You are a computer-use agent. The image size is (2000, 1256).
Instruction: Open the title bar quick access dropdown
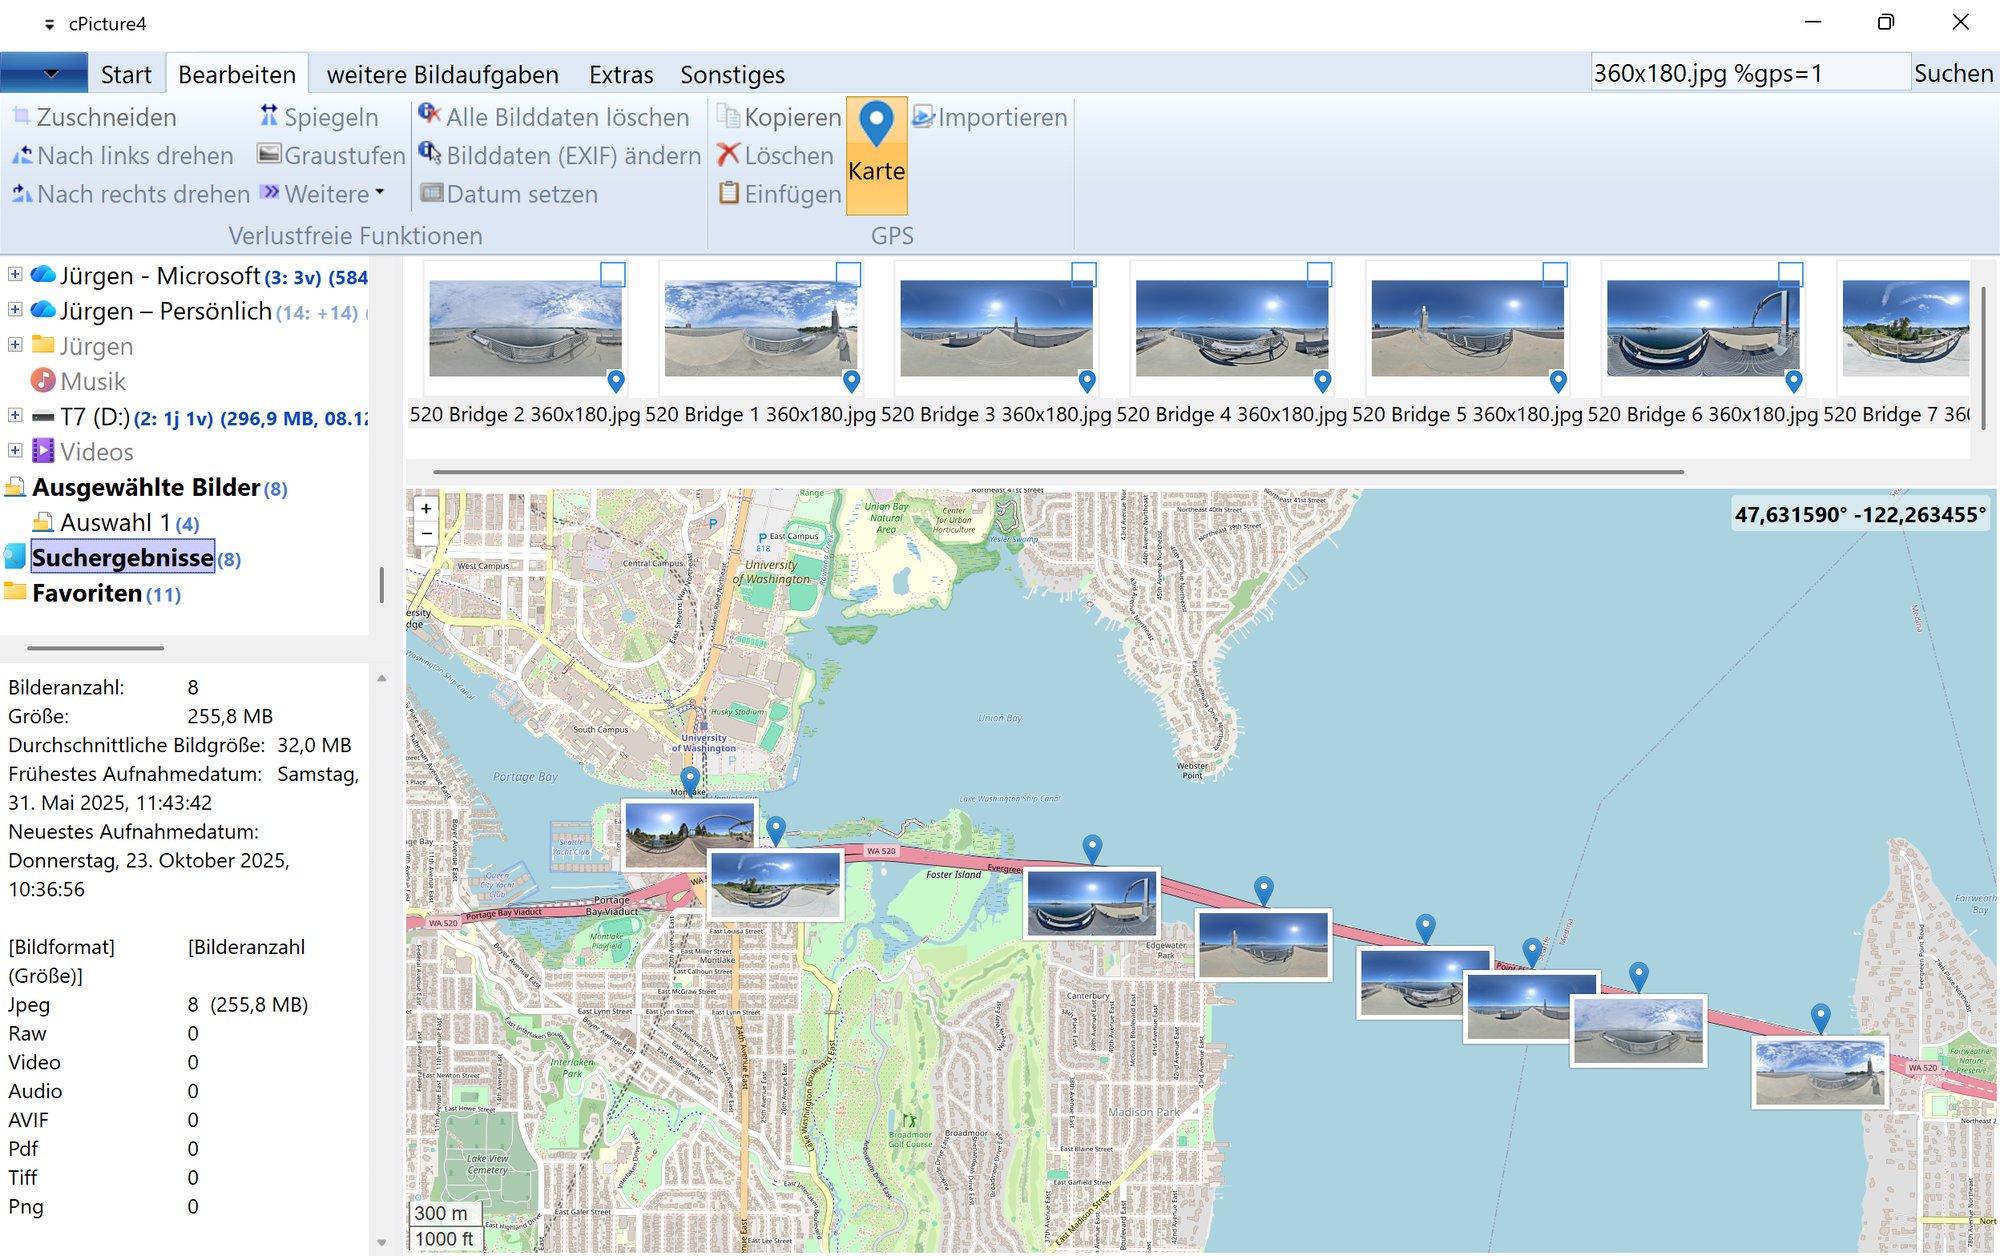point(50,24)
